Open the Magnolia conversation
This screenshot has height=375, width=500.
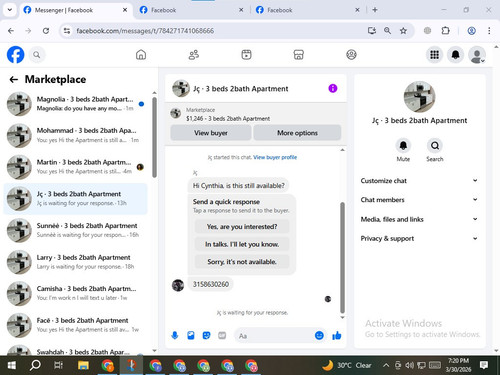tap(75, 104)
